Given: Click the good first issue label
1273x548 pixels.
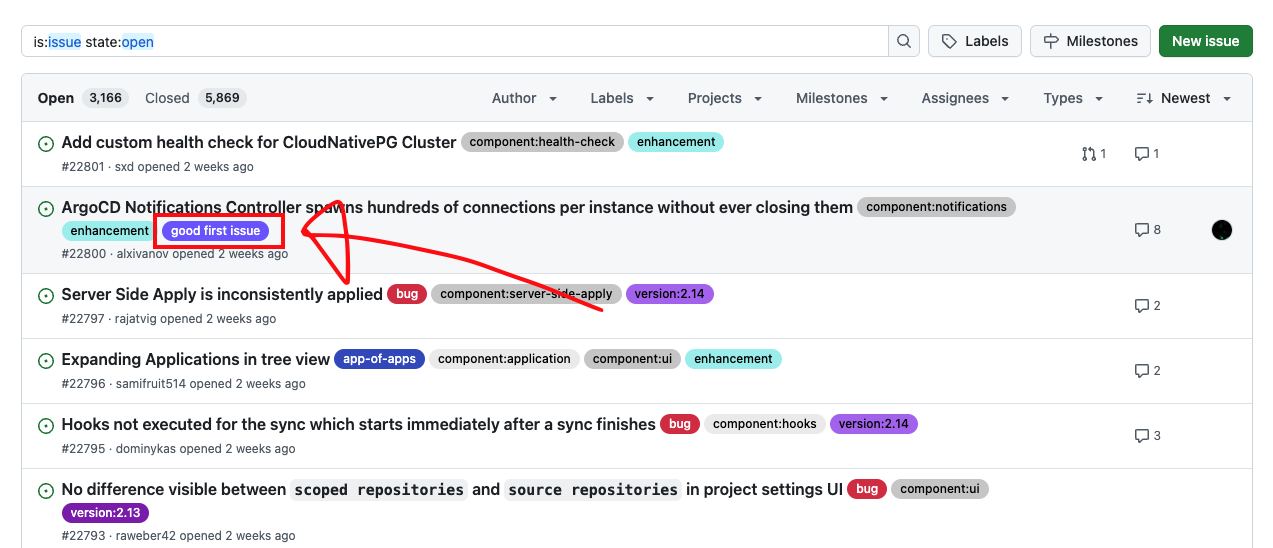Looking at the screenshot, I should pyautogui.click(x=215, y=231).
